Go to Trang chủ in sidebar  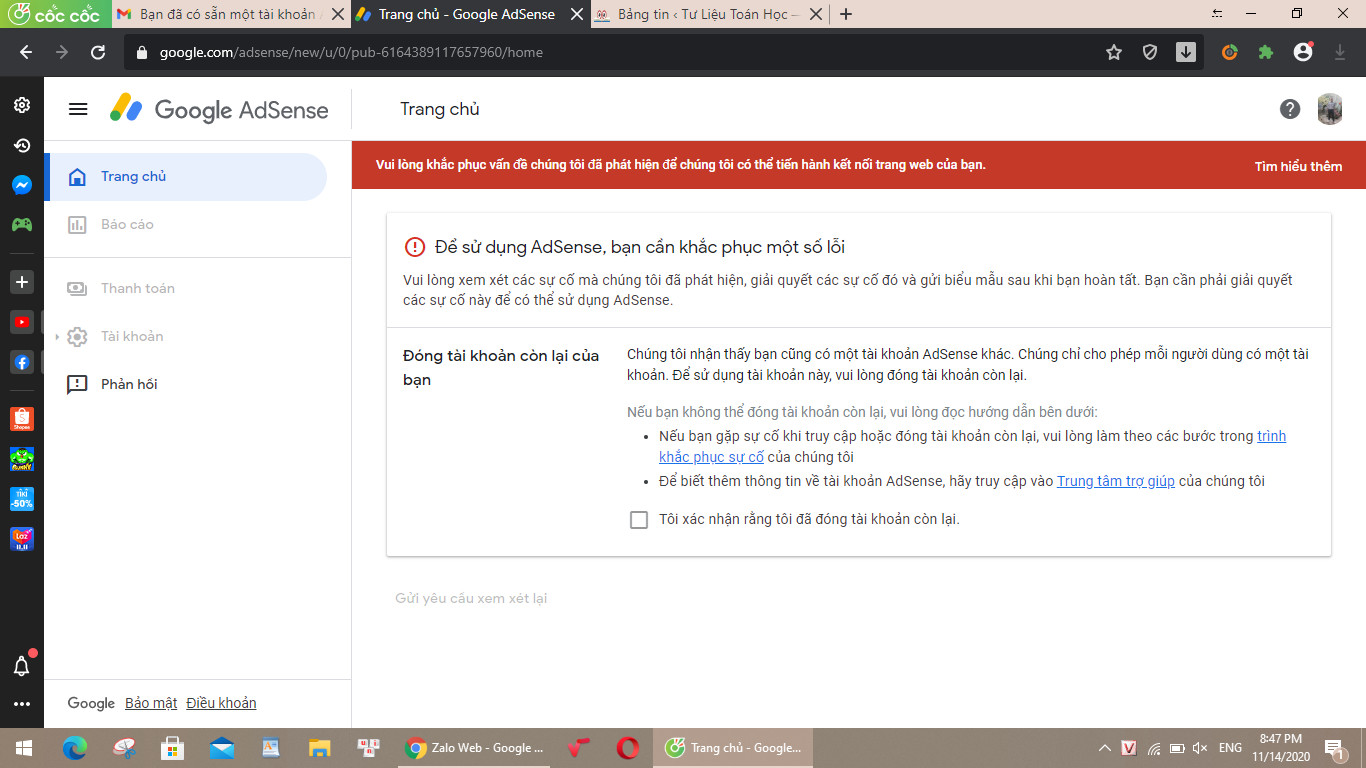pos(186,177)
